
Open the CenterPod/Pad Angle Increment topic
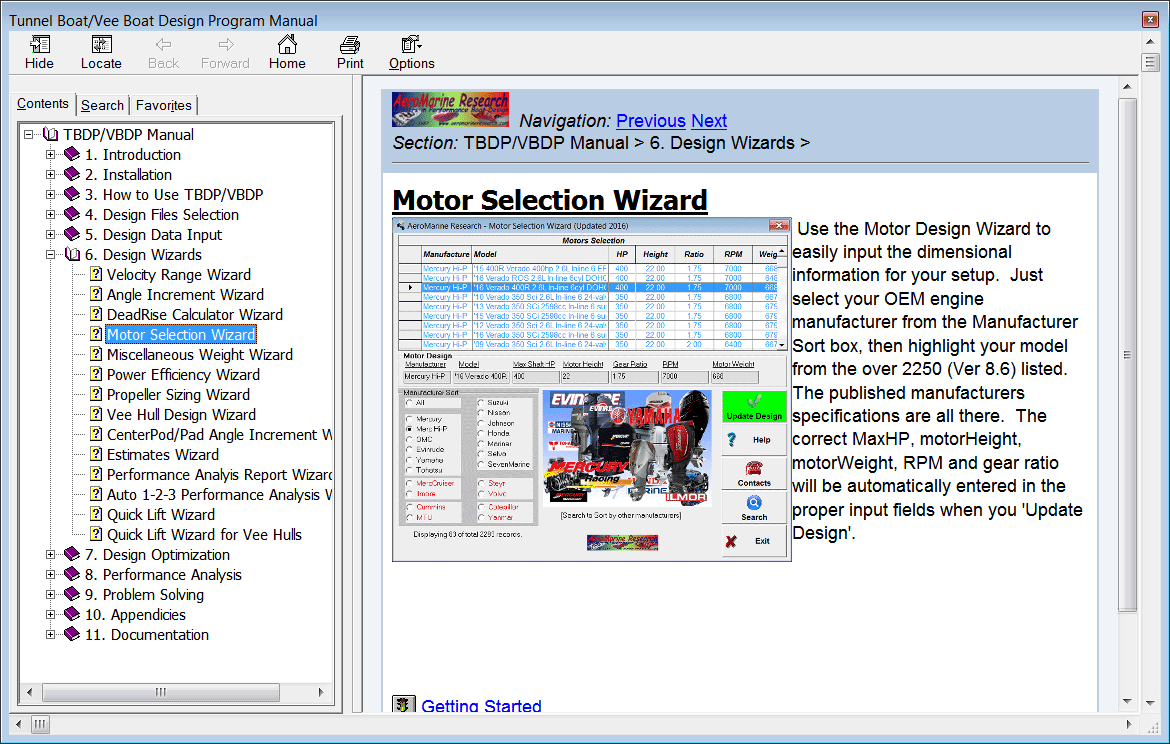pos(219,435)
